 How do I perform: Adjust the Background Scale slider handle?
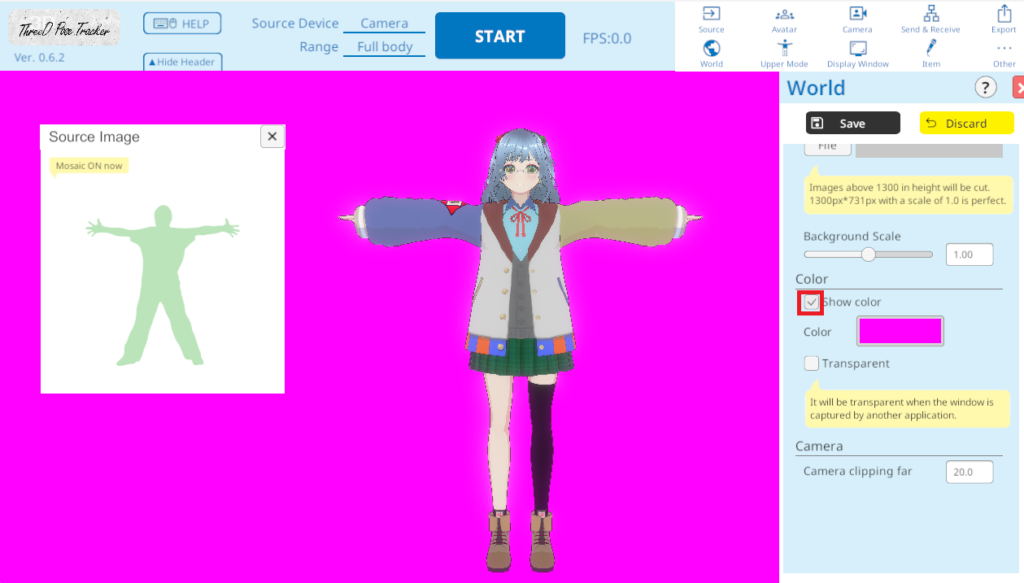point(868,255)
